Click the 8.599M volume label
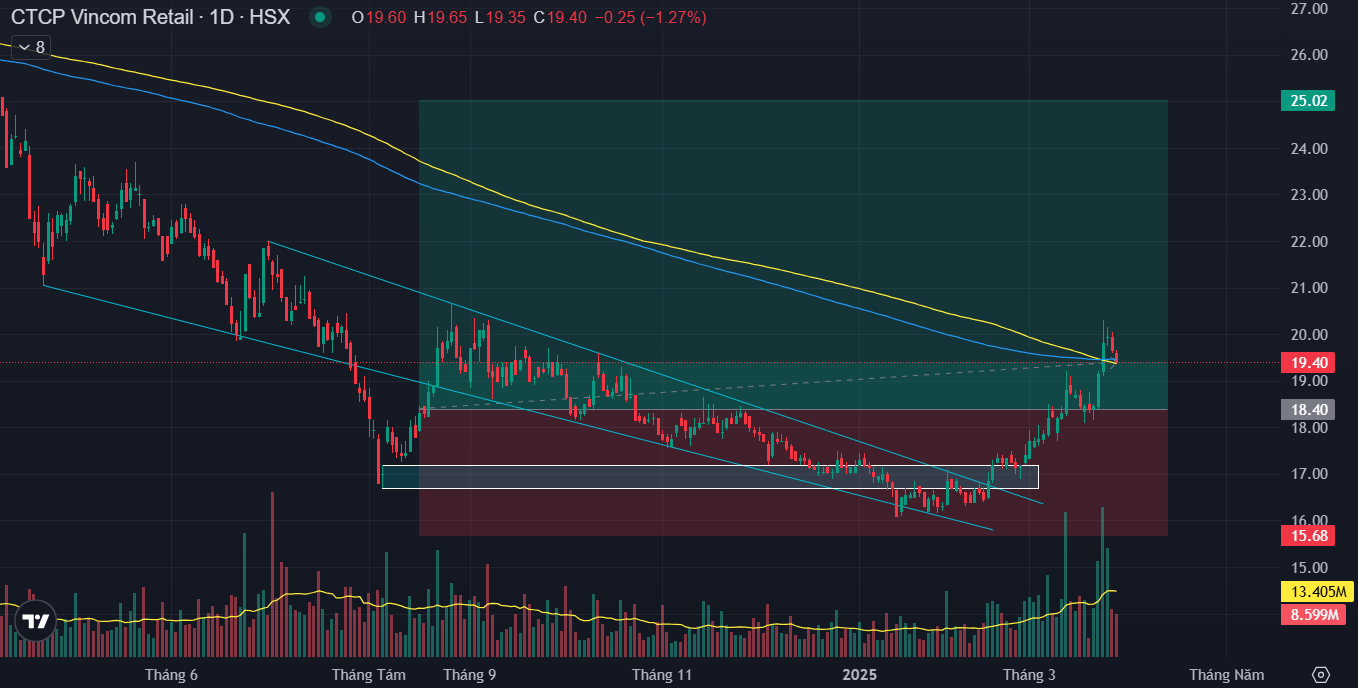Image resolution: width=1358 pixels, height=688 pixels. tap(1313, 615)
